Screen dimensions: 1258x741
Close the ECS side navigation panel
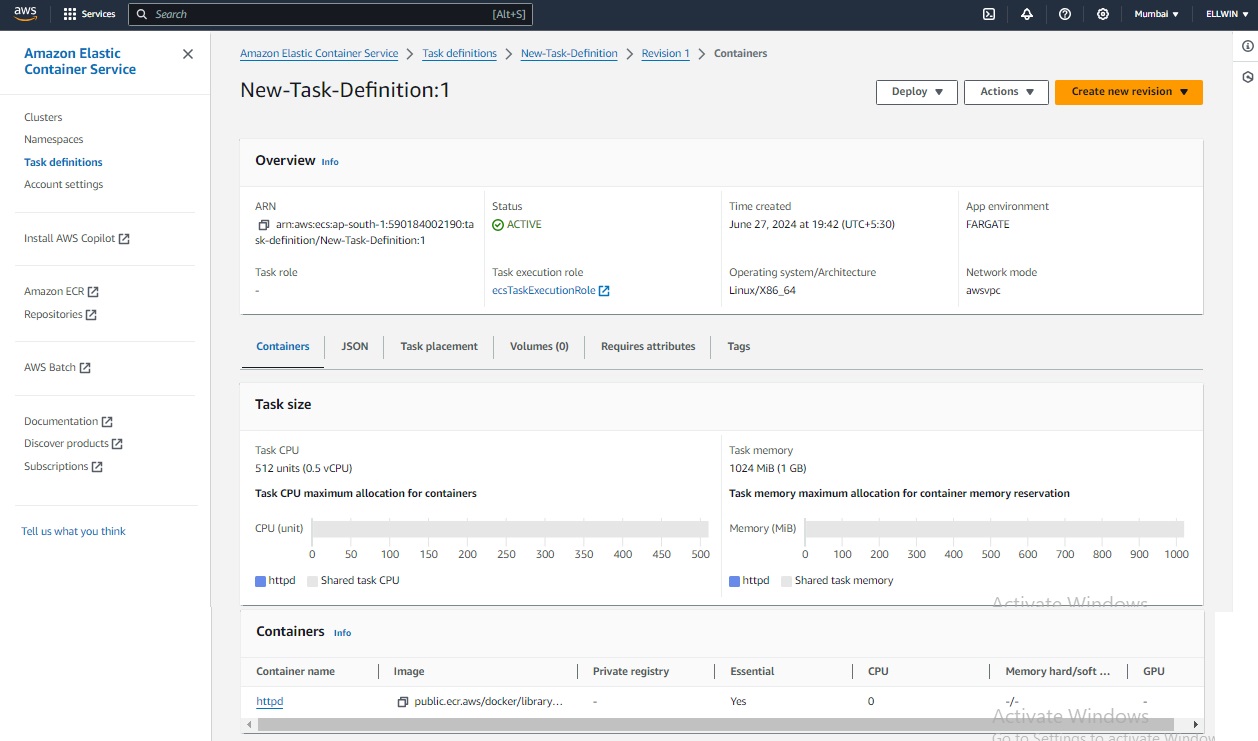pyautogui.click(x=188, y=54)
